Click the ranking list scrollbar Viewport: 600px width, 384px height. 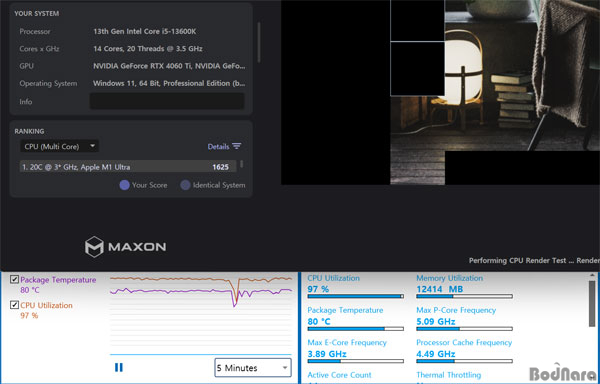pyautogui.click(x=241, y=164)
